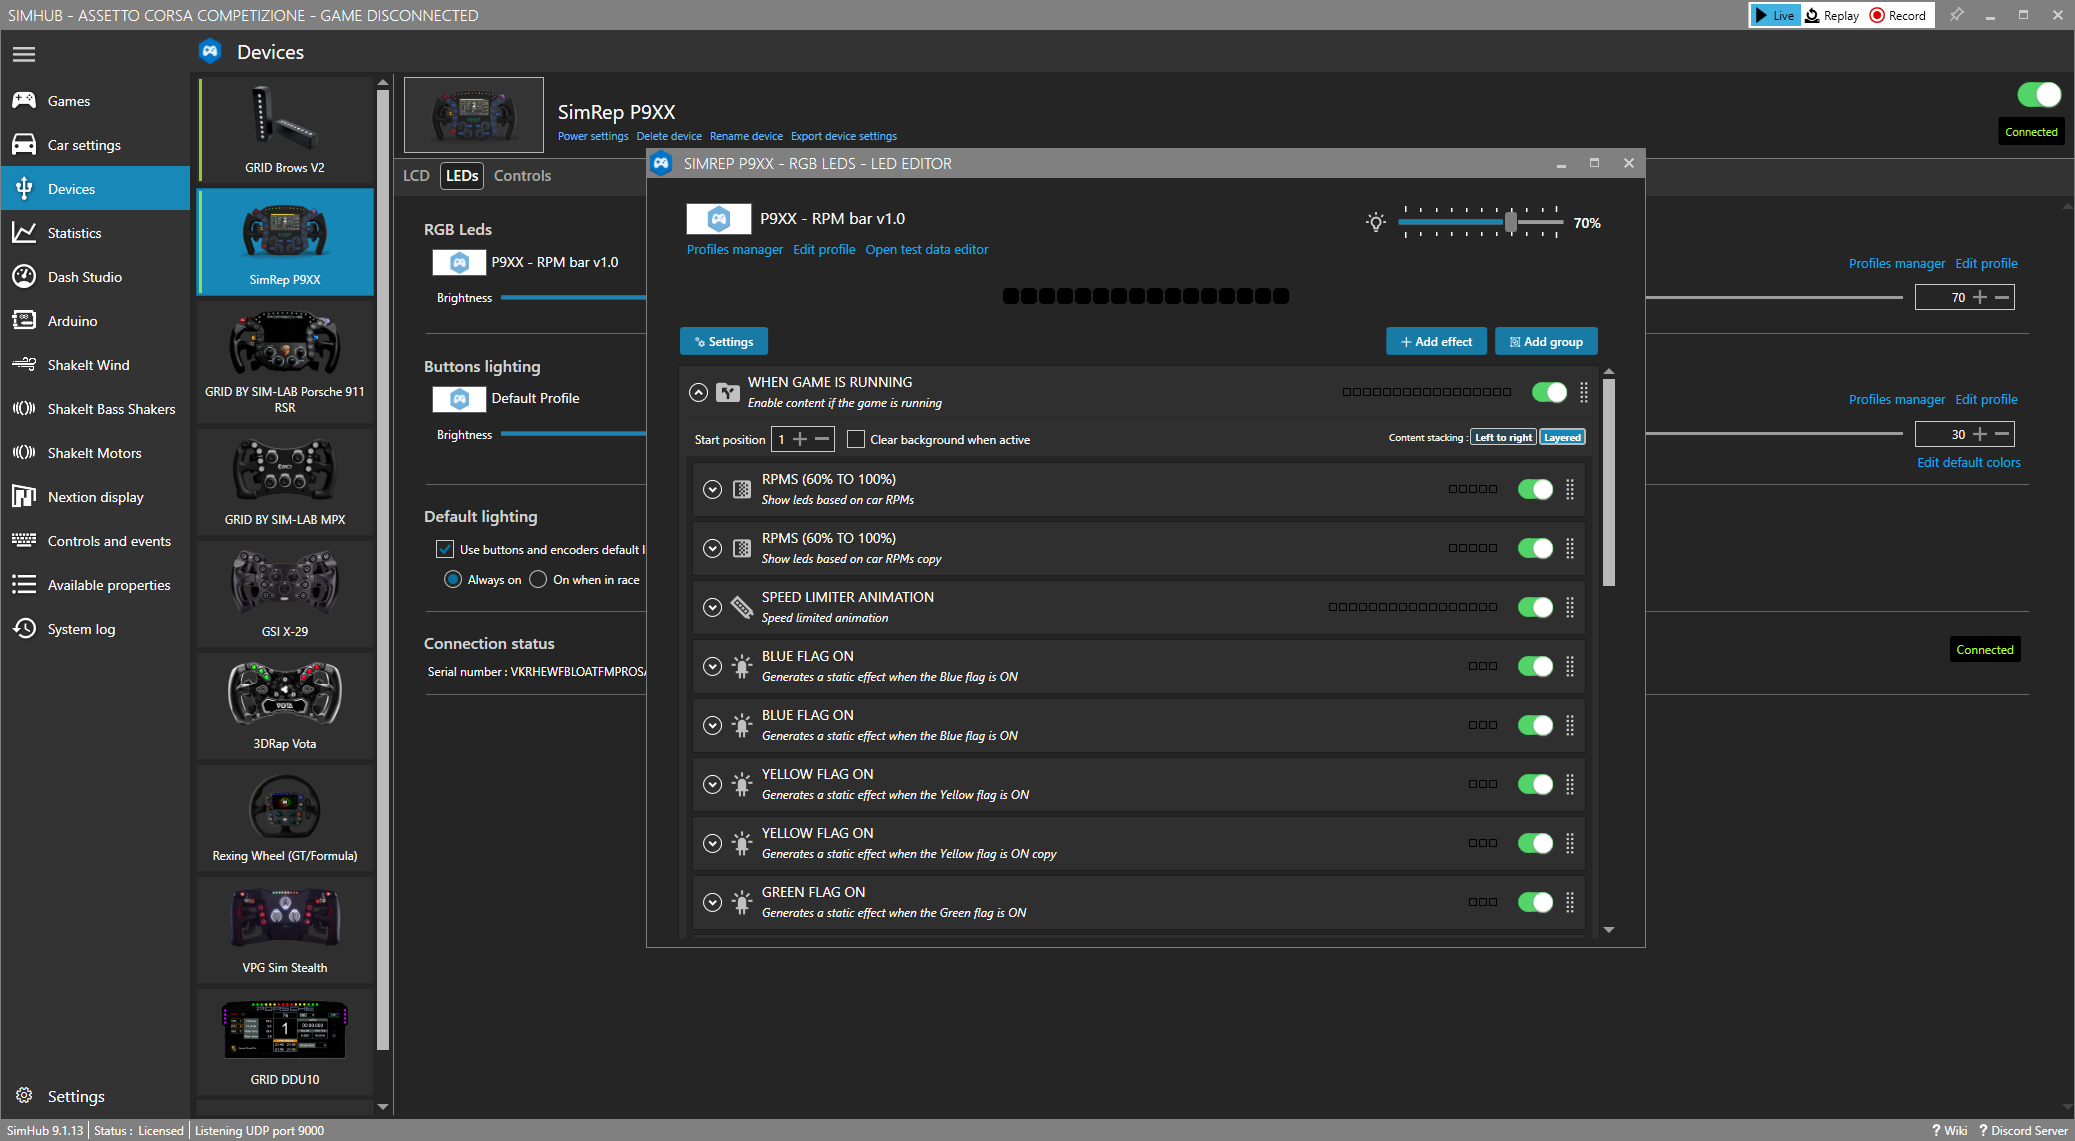Image resolution: width=2075 pixels, height=1141 pixels.
Task: Expand the Yellow Flag On copy effect
Action: (712, 843)
